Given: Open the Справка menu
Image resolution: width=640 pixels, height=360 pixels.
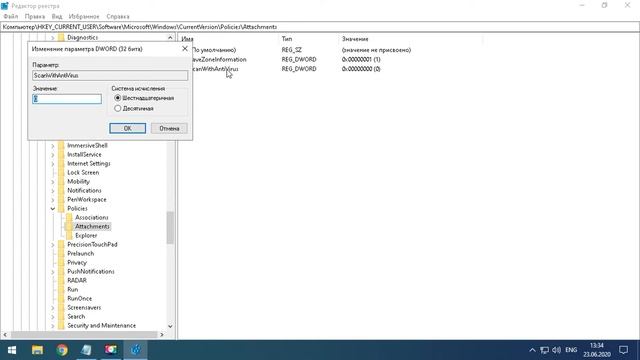Looking at the screenshot, I should point(118,16).
